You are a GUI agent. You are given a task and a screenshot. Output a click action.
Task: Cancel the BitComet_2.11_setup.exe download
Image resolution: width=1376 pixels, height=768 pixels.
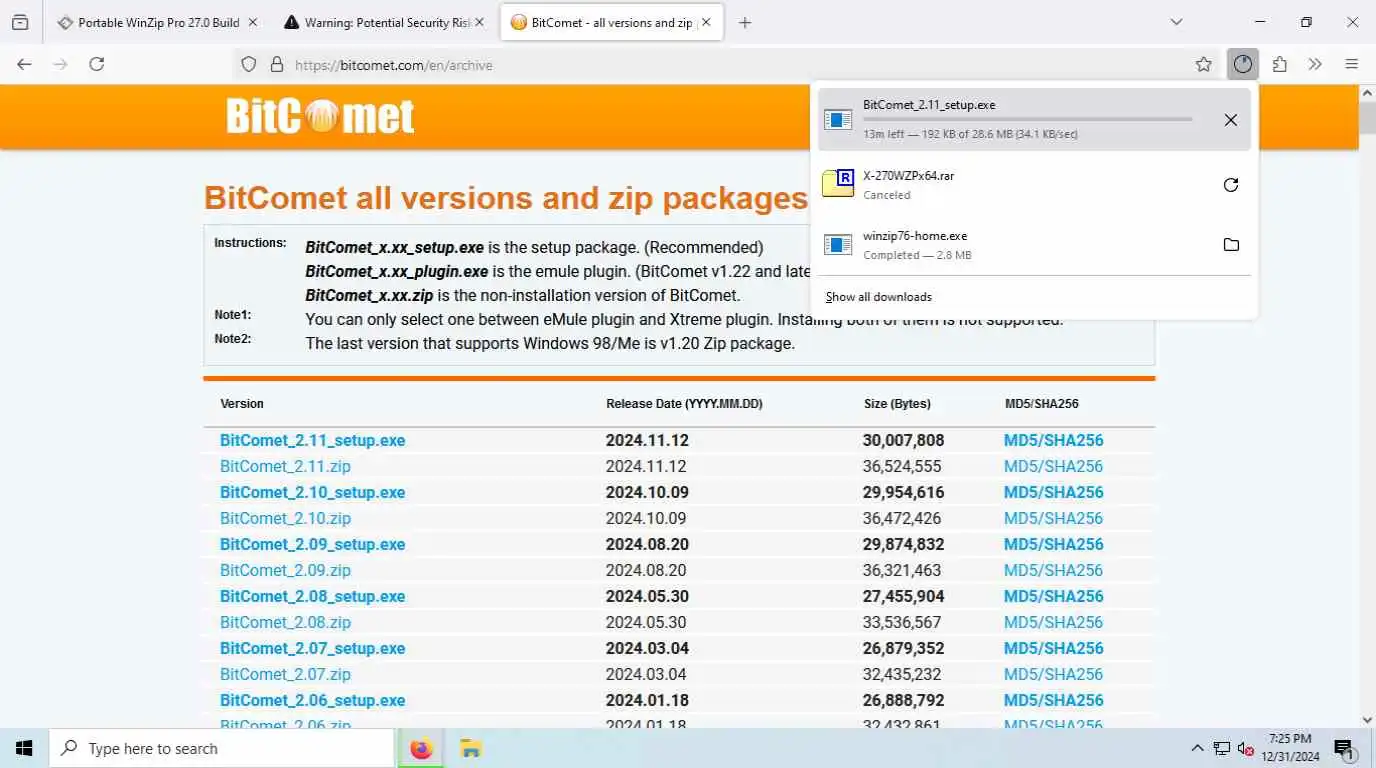pyautogui.click(x=1231, y=120)
